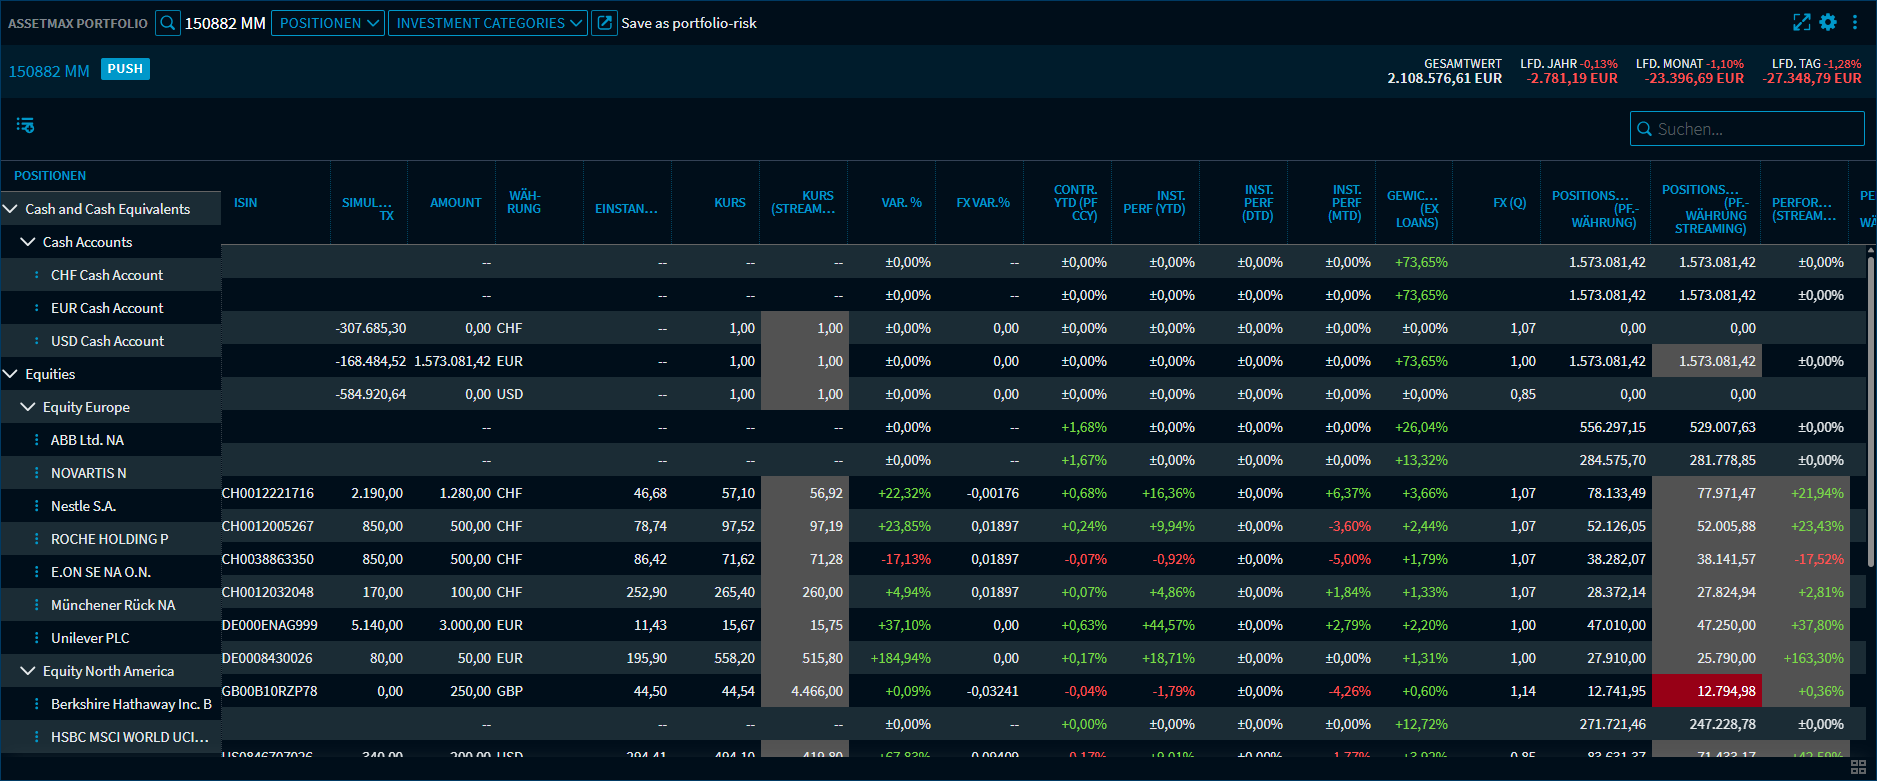The image size is (1877, 781).
Task: Open three-dot menu beside Nestle S.A.
Action: pos(37,506)
